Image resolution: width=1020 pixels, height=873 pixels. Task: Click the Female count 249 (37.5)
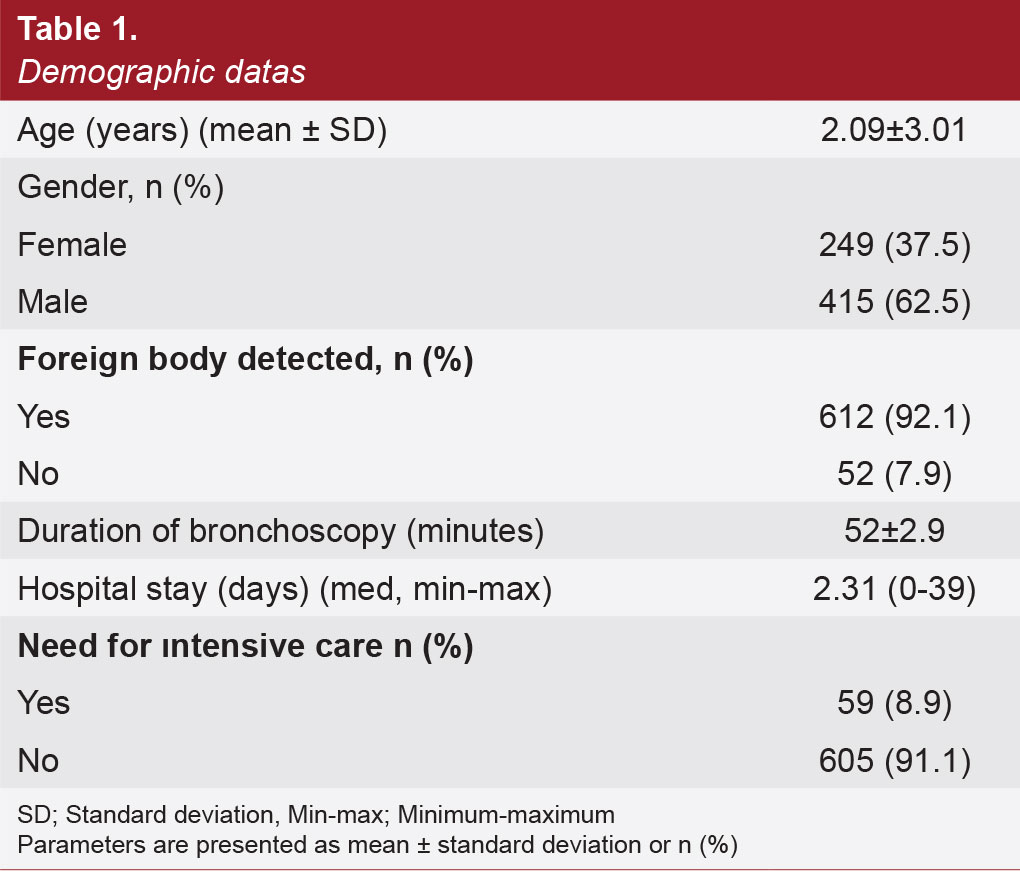(894, 245)
